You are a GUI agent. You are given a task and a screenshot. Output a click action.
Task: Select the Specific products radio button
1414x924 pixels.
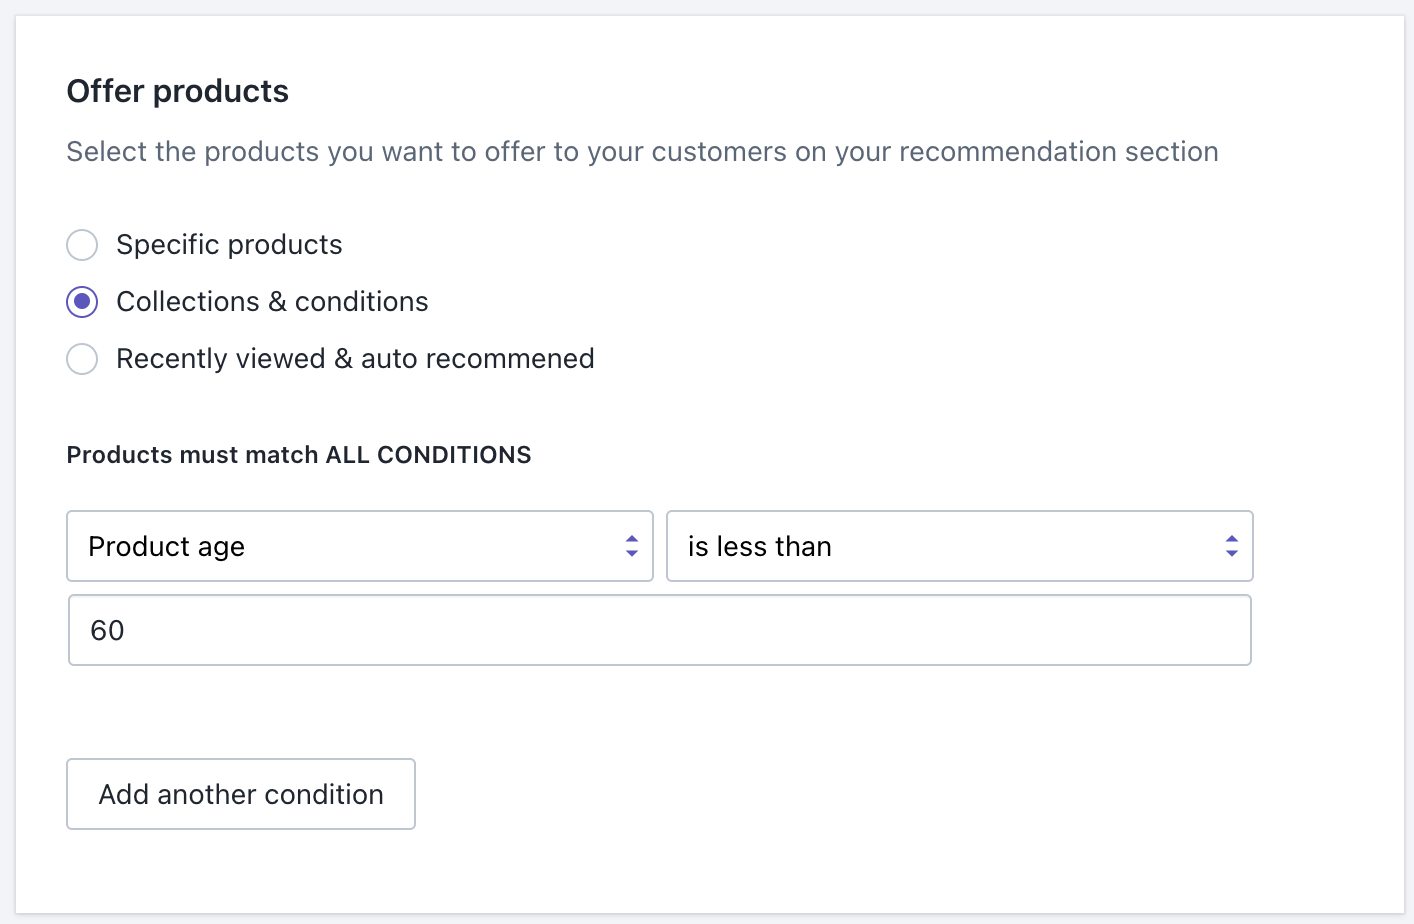coord(82,245)
